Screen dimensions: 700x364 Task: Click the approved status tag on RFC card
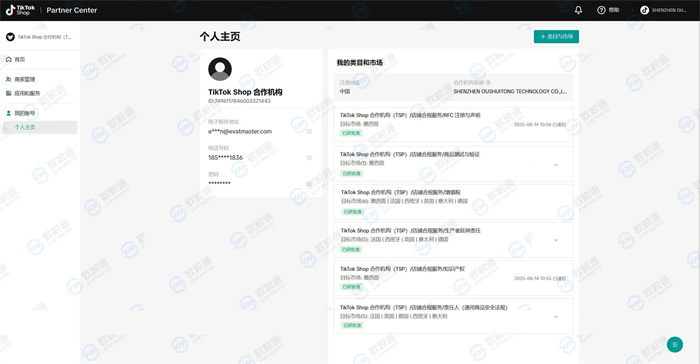click(351, 133)
